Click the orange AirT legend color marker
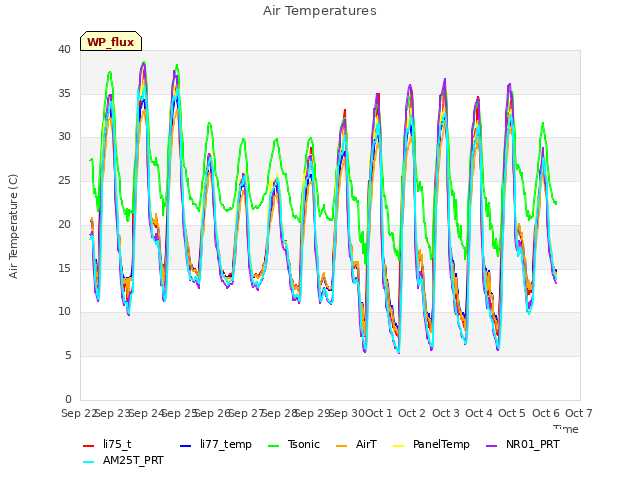This screenshot has height=480, width=640. [341, 446]
